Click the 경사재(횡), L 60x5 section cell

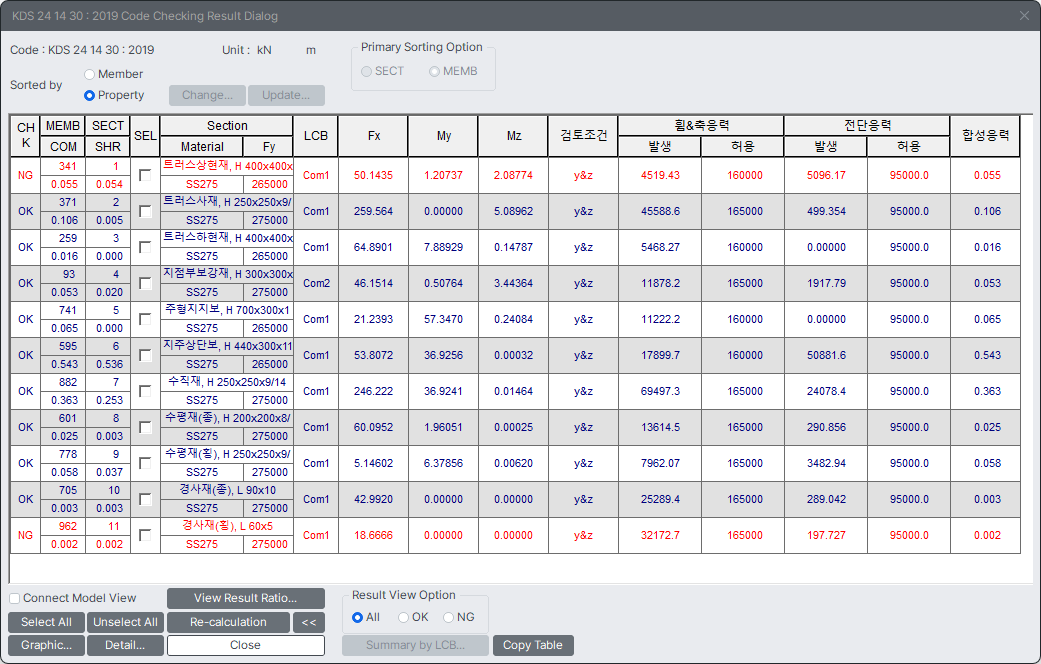pyautogui.click(x=227, y=526)
